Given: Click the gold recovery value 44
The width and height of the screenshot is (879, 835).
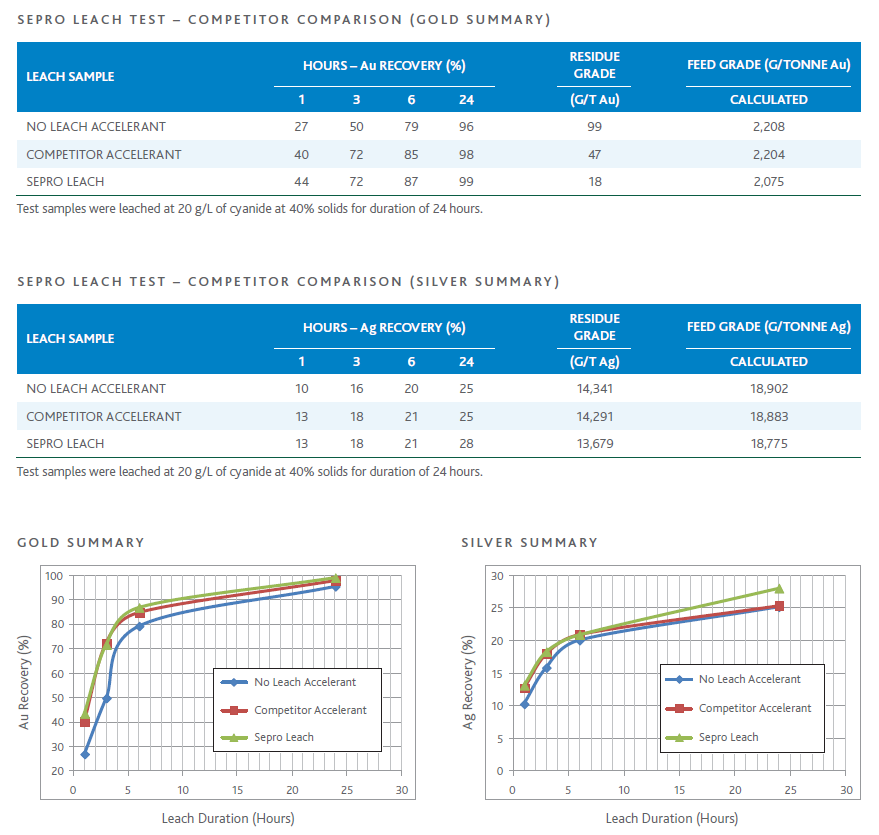Looking at the screenshot, I should pos(302,182).
